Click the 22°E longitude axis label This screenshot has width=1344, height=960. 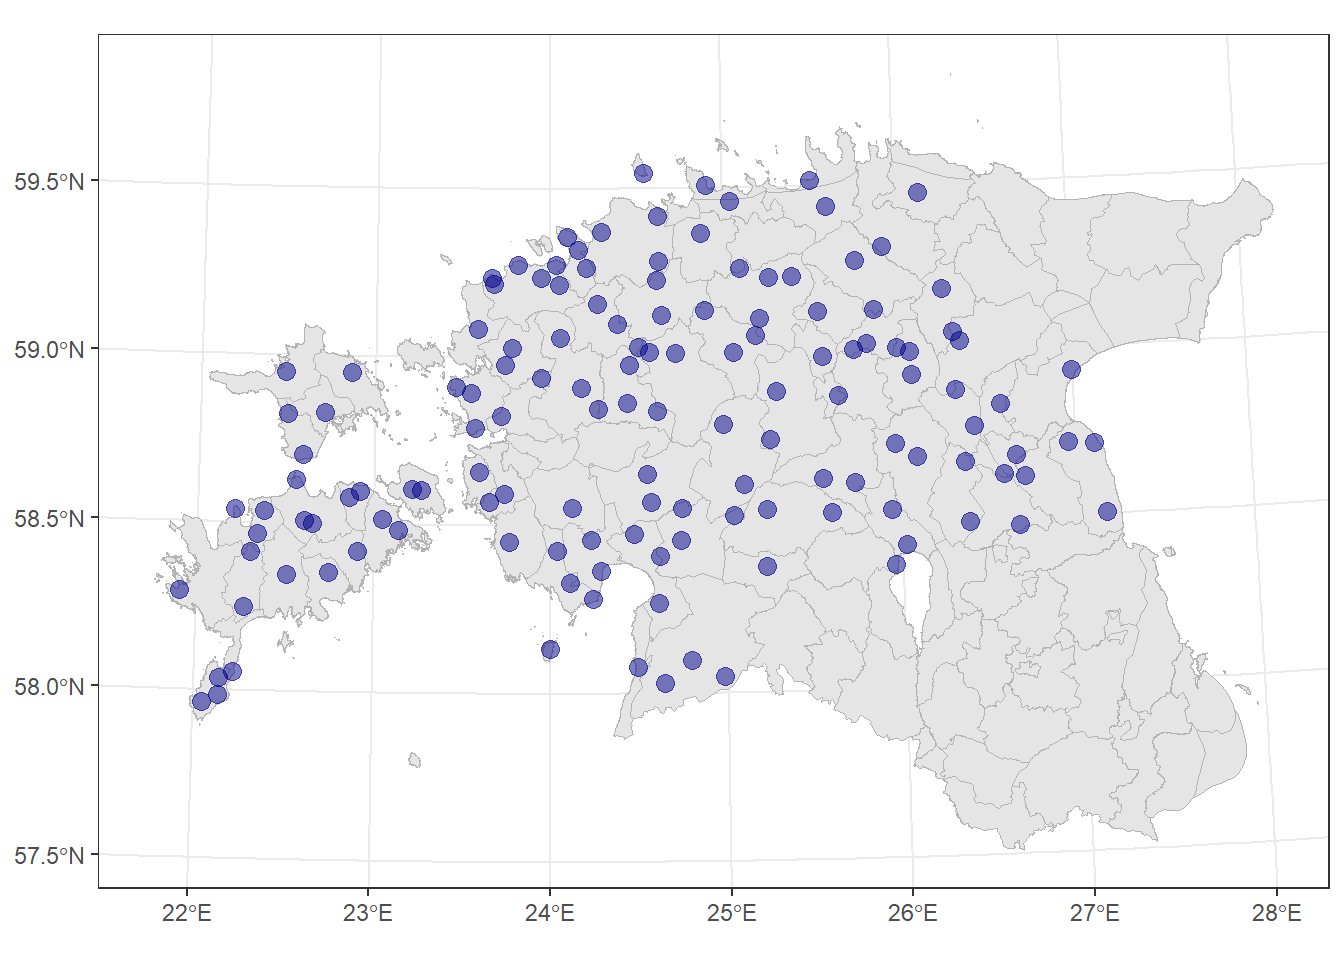coord(187,913)
